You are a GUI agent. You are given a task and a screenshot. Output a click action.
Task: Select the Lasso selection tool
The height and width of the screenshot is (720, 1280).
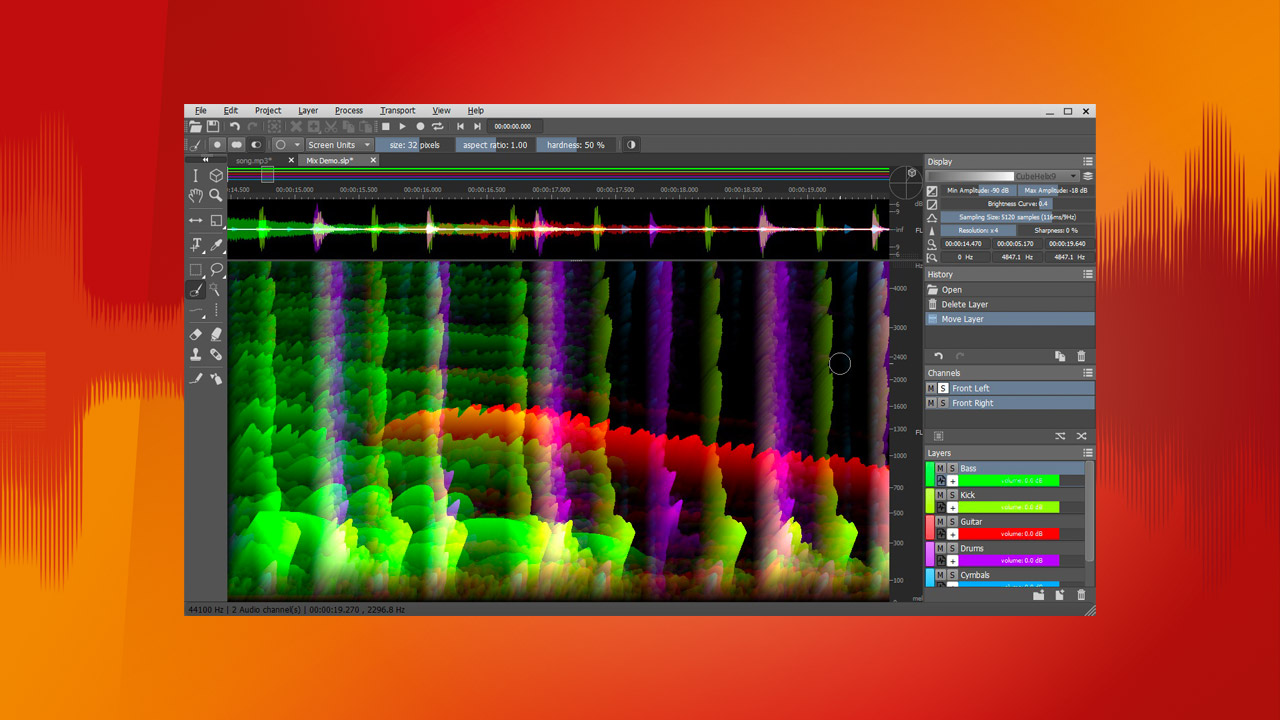point(215,269)
